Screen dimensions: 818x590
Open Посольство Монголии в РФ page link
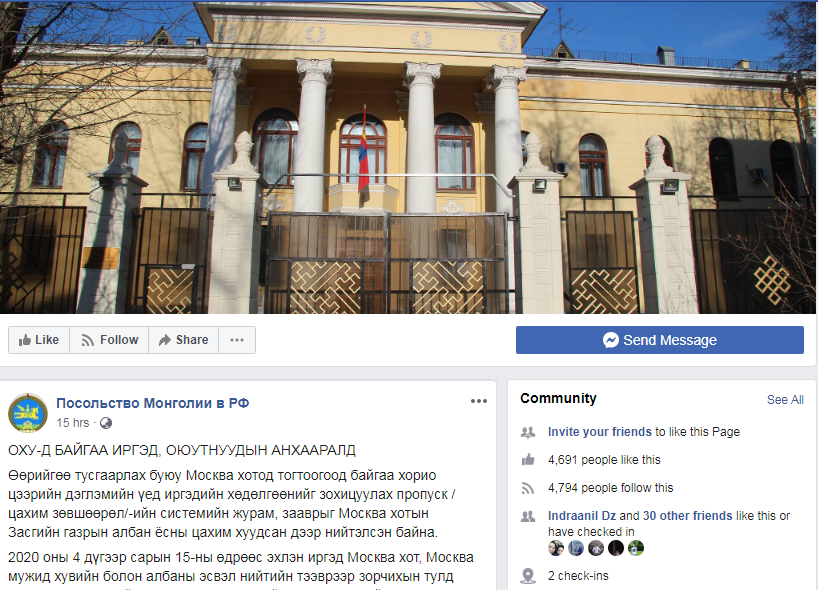(x=152, y=403)
